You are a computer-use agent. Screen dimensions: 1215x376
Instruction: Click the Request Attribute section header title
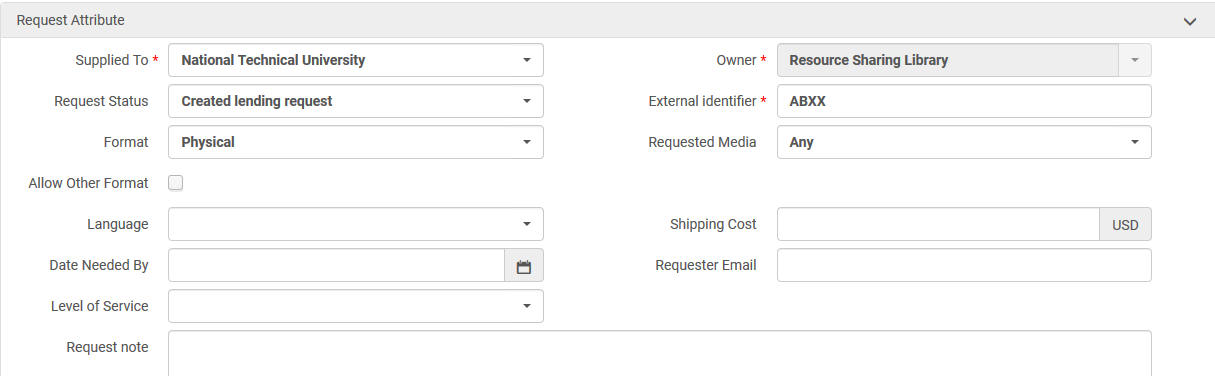pos(71,20)
